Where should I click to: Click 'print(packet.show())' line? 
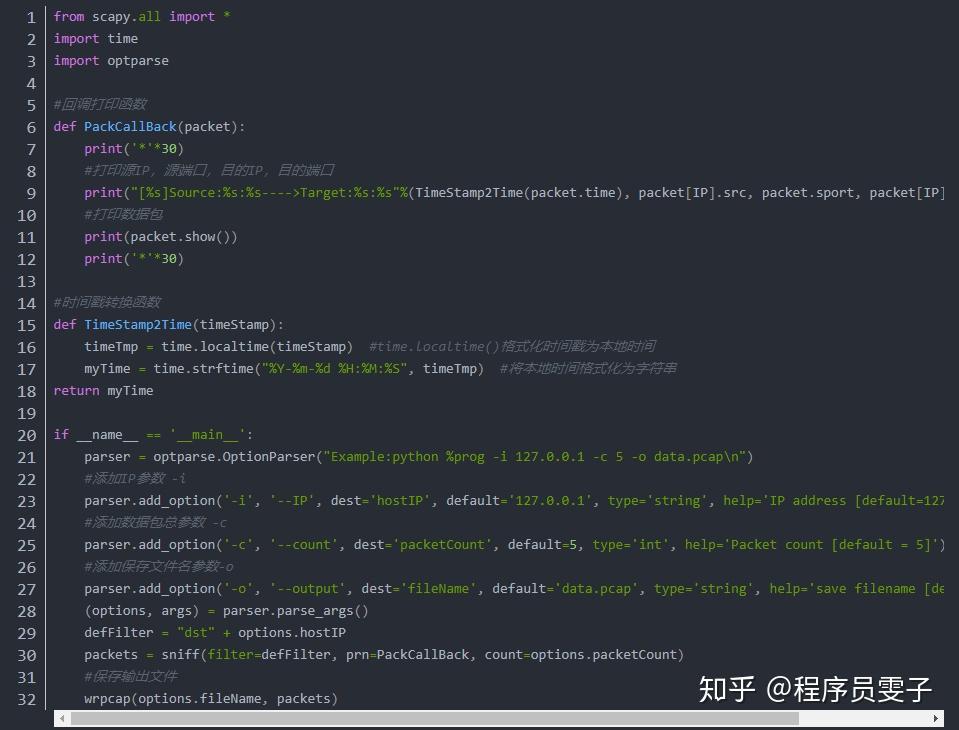tap(160, 237)
